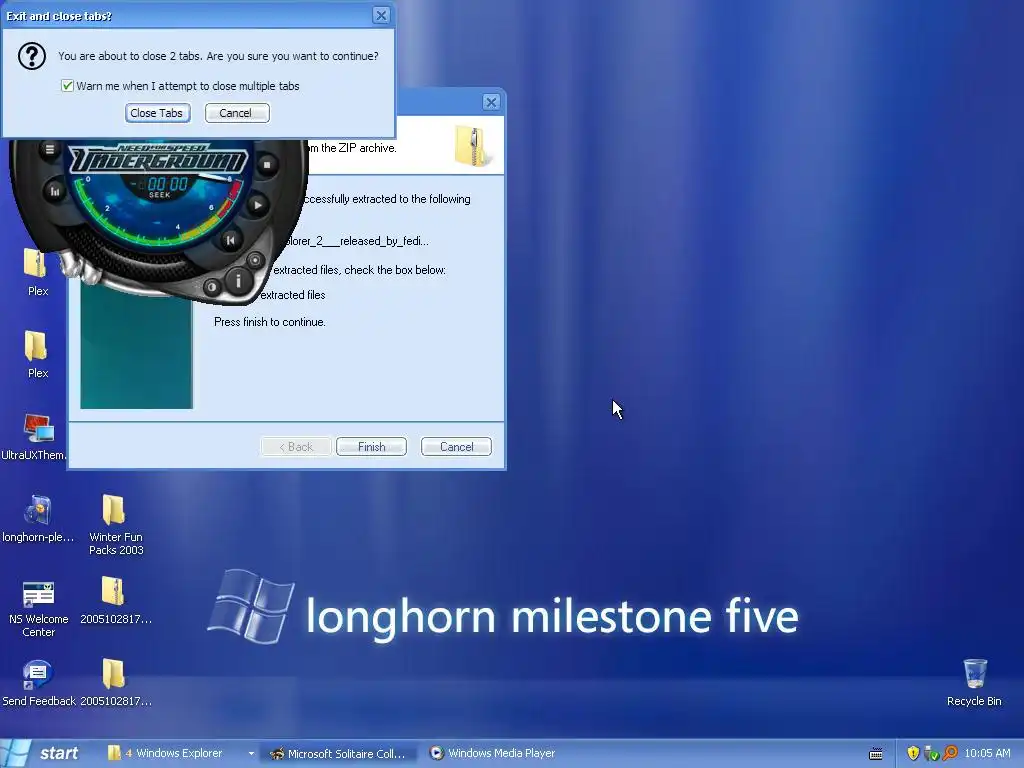This screenshot has height=768, width=1024.
Task: Close the Exit and close tabs dialog with X
Action: click(381, 16)
